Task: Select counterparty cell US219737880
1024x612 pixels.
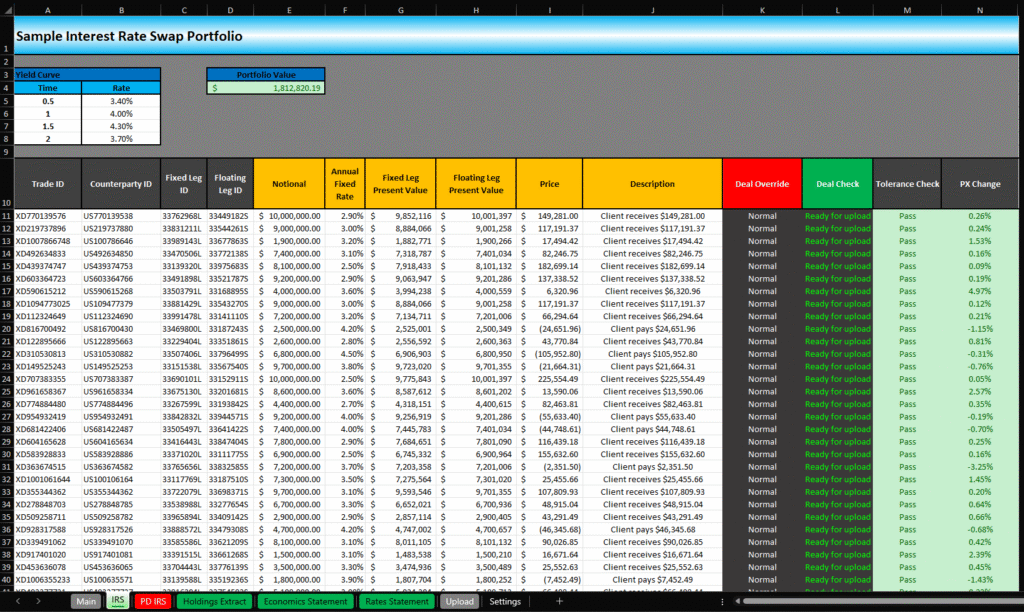Action: coord(121,229)
